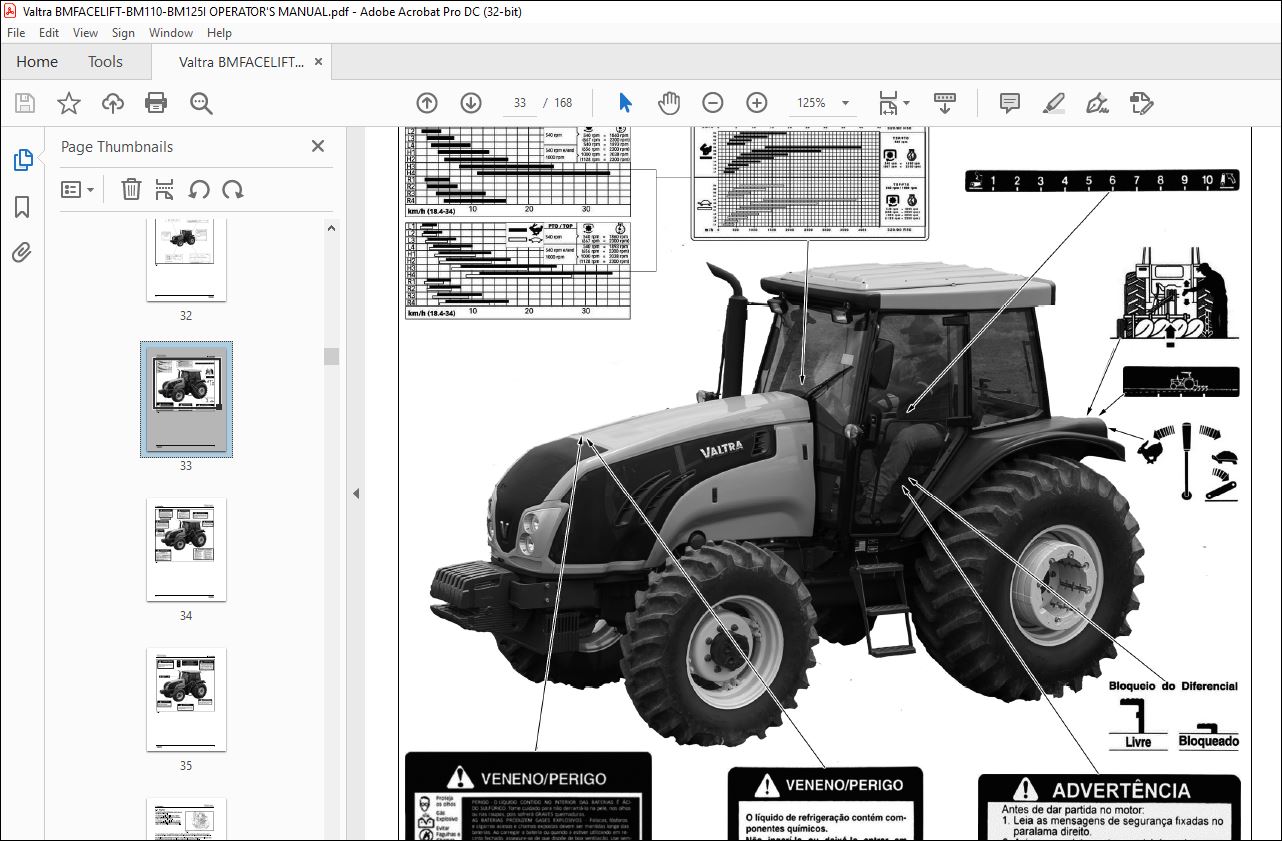Rotate page clockwise in thumbnails panel
Screen dimensions: 1282x841
tap(233, 189)
